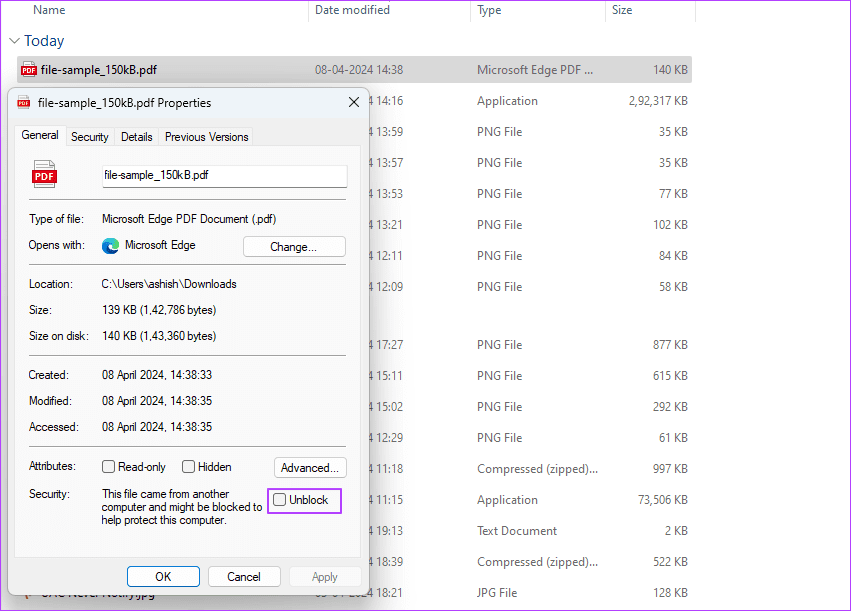Click the Compressed (zipped) row of 522 KB

pyautogui.click(x=530, y=562)
